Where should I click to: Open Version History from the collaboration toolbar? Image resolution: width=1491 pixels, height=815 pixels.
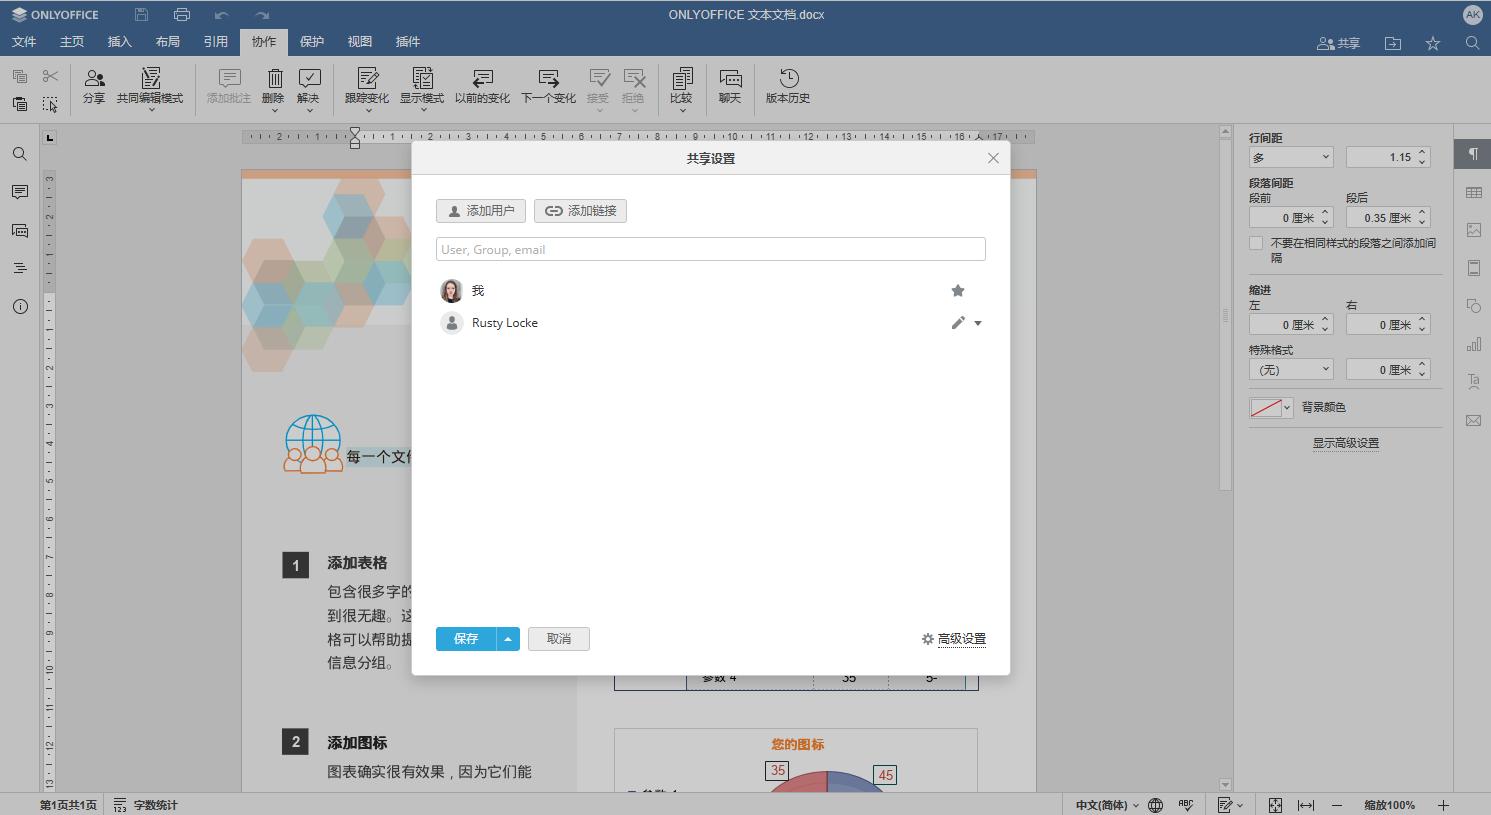coord(787,86)
